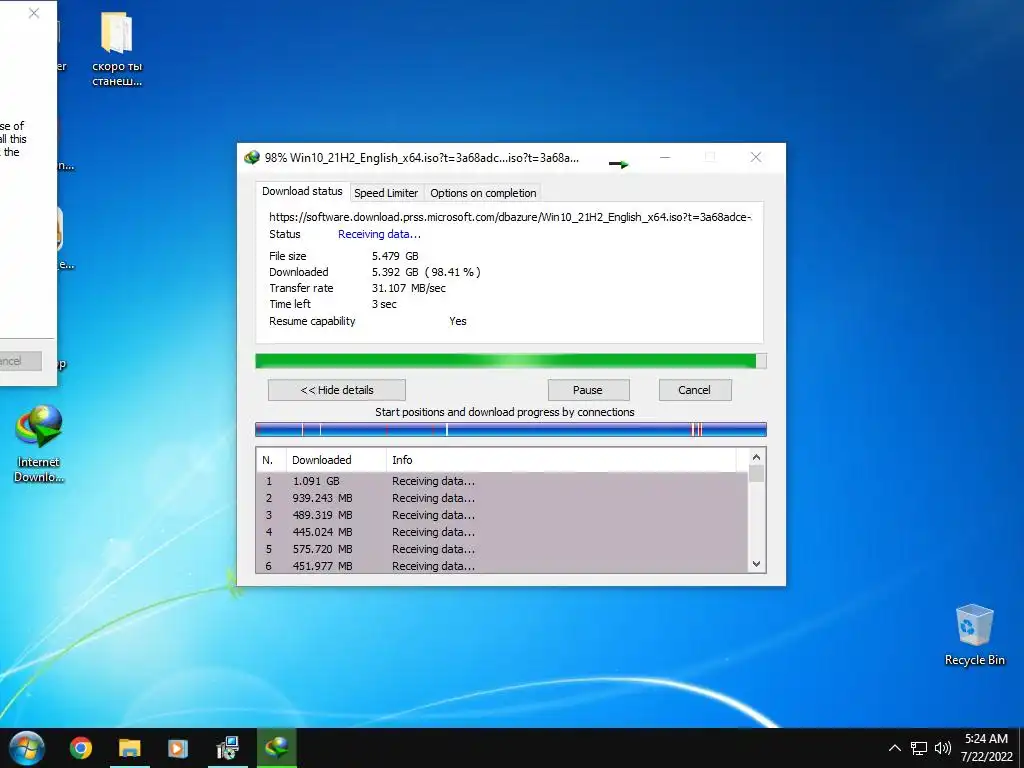Viewport: 1024px width, 768px height.
Task: Open the Recycle Bin desktop icon
Action: coord(974,635)
